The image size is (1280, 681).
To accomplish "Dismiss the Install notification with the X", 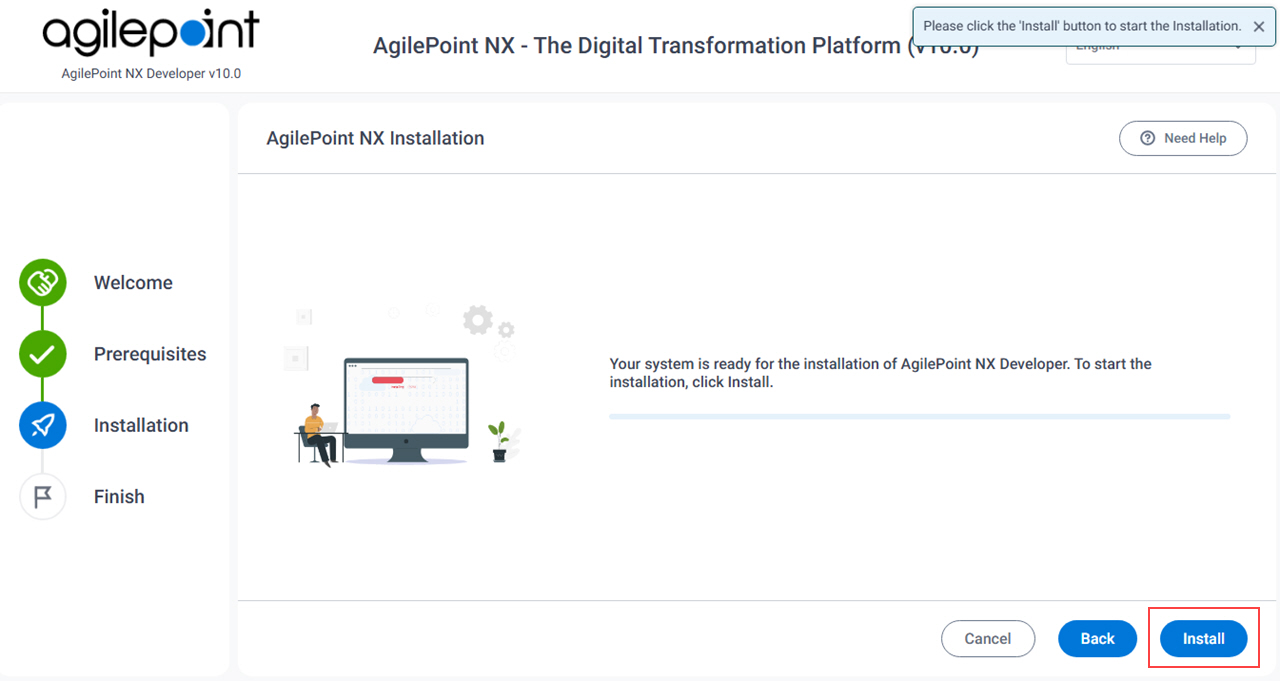I will pyautogui.click(x=1259, y=26).
